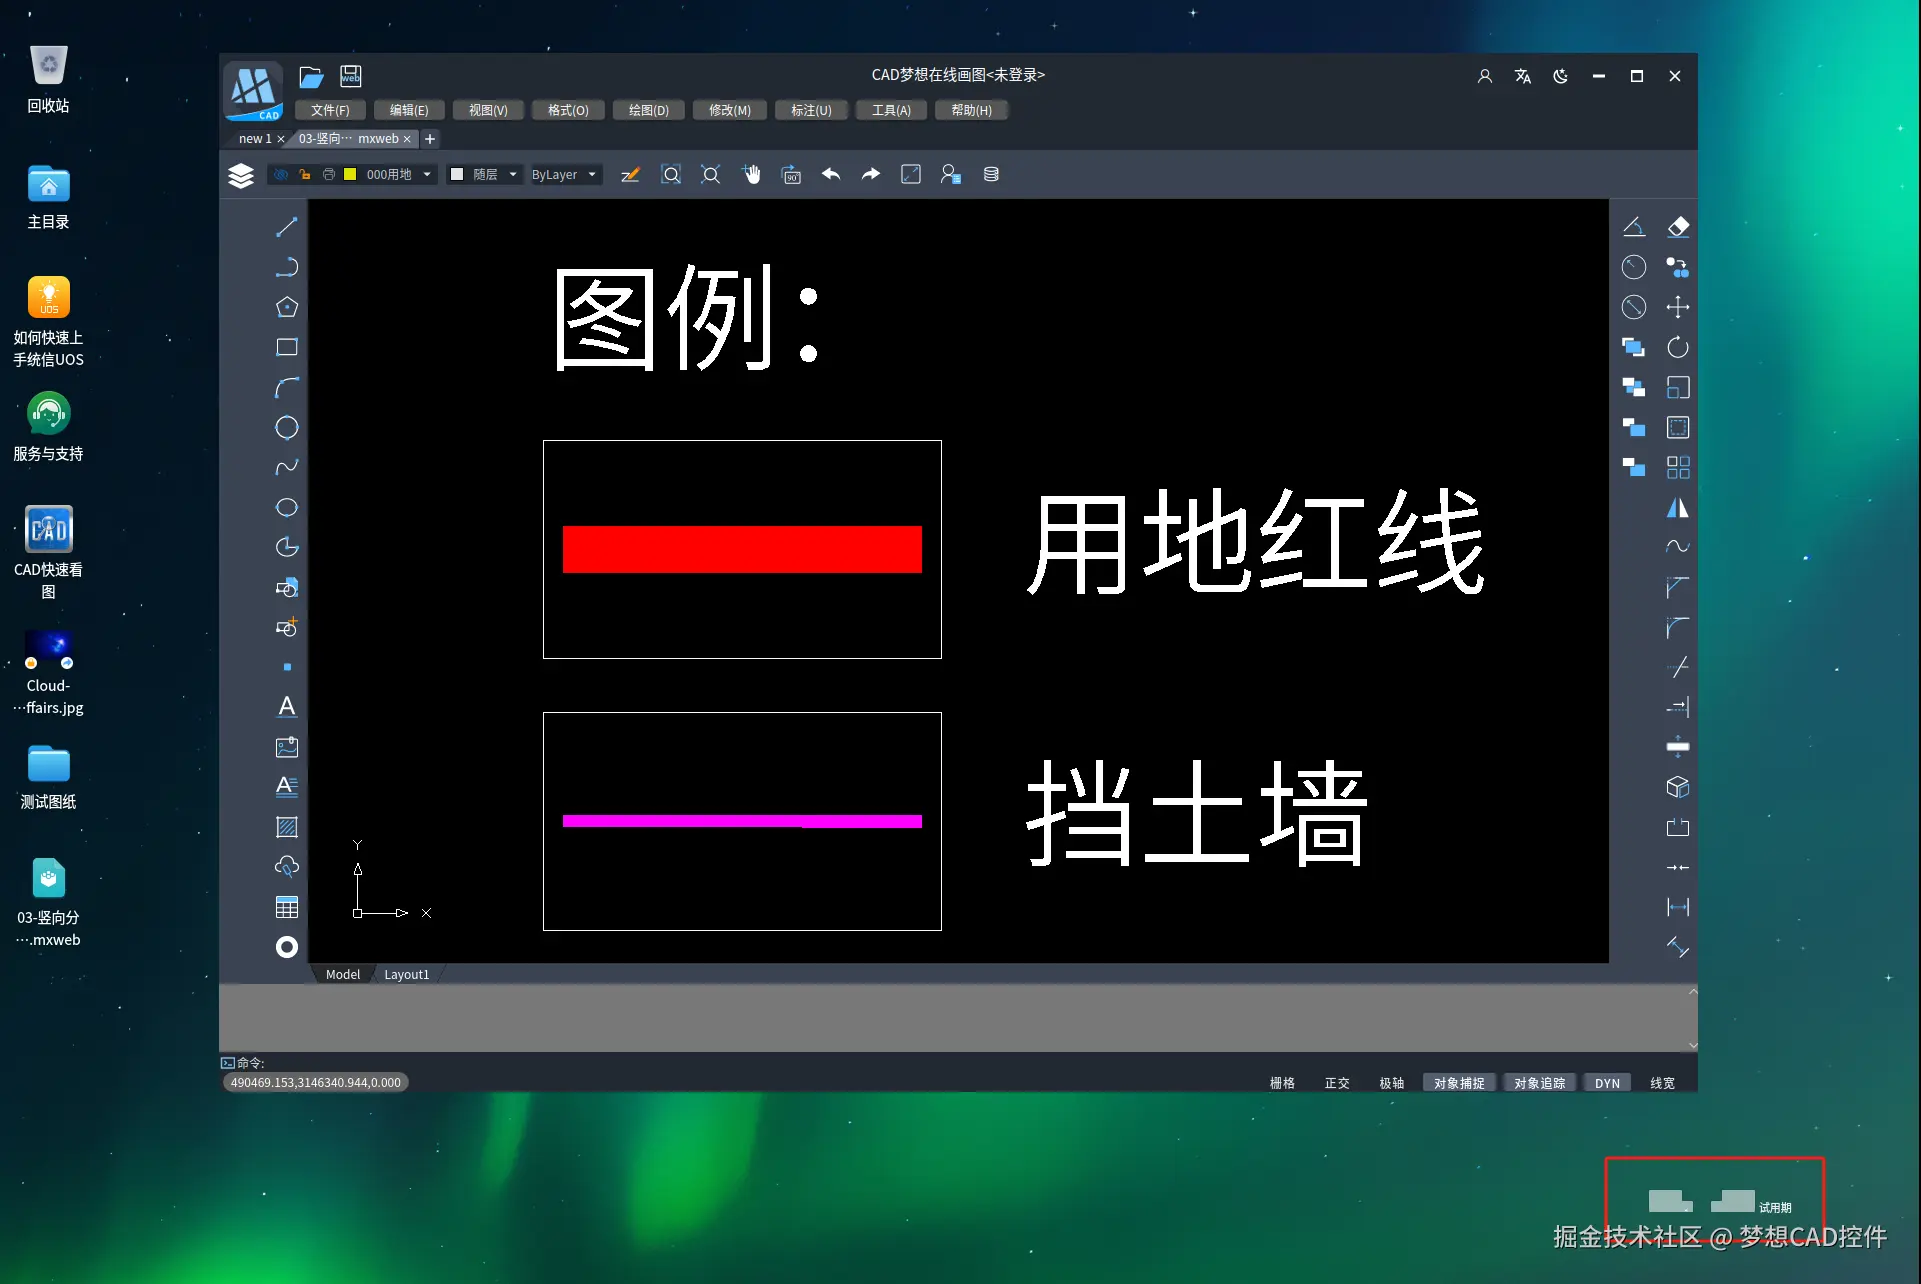
Task: Toggle DYN in the status bar
Action: [1607, 1082]
